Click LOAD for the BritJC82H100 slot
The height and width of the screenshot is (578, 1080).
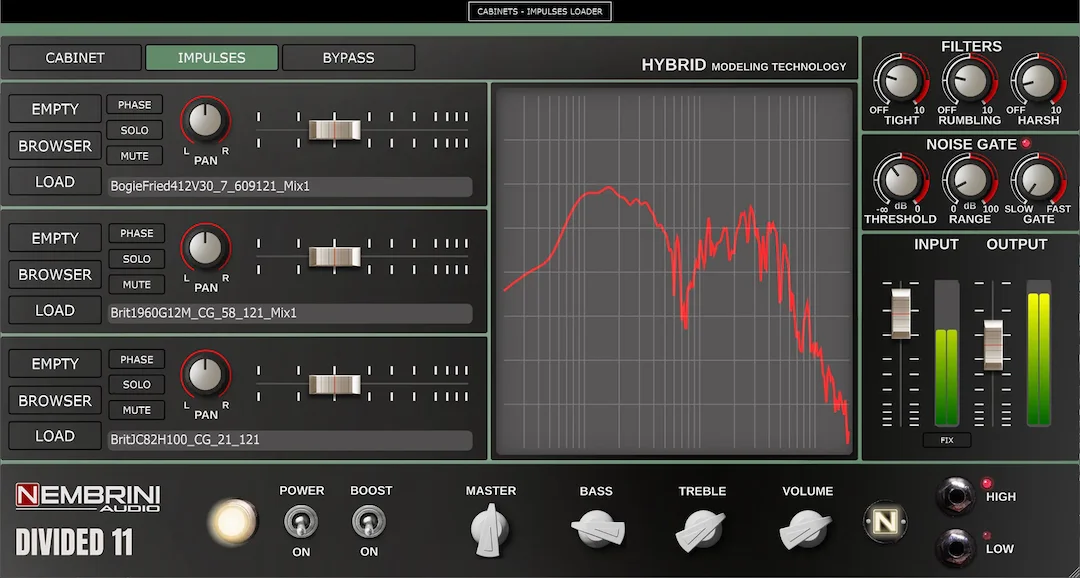coord(55,436)
